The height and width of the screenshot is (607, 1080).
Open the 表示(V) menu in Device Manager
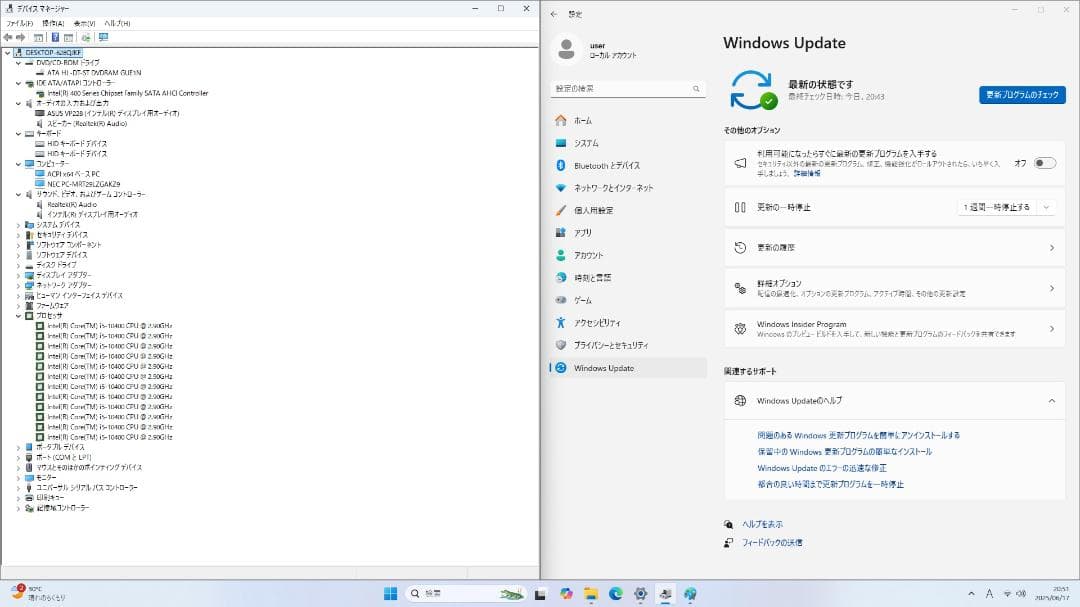(86, 22)
